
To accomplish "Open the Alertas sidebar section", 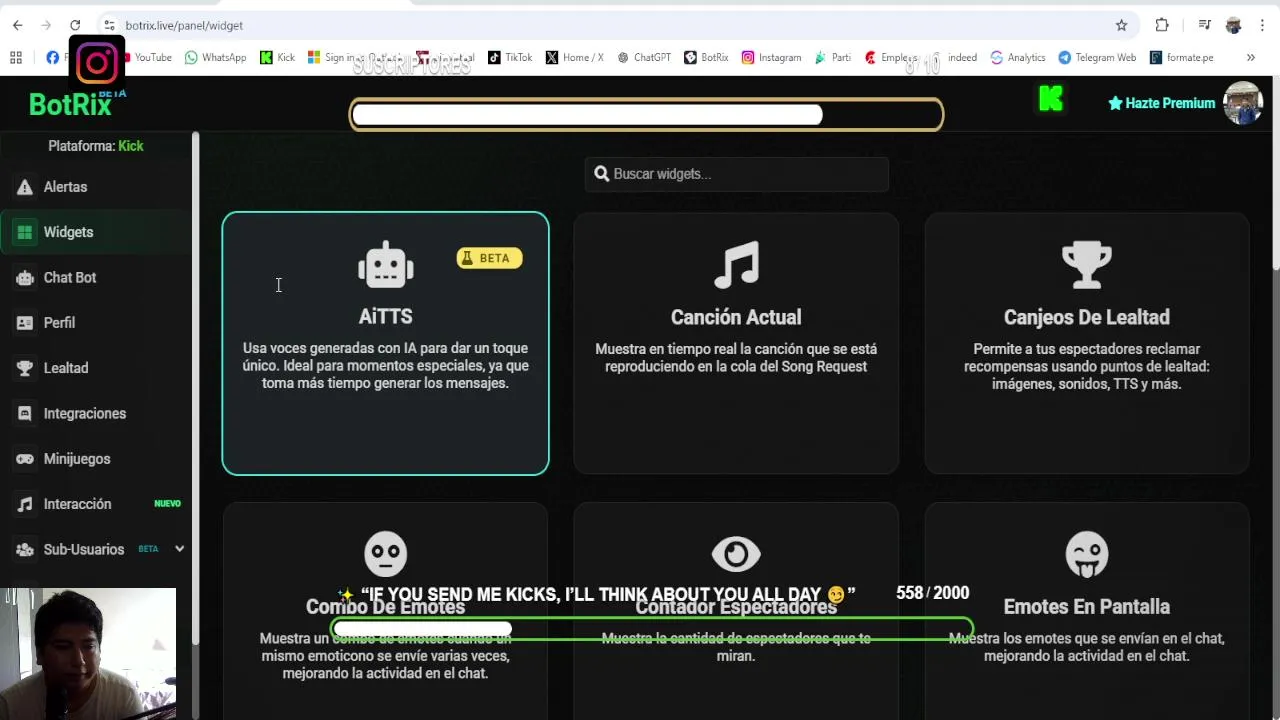I will pyautogui.click(x=96, y=187).
